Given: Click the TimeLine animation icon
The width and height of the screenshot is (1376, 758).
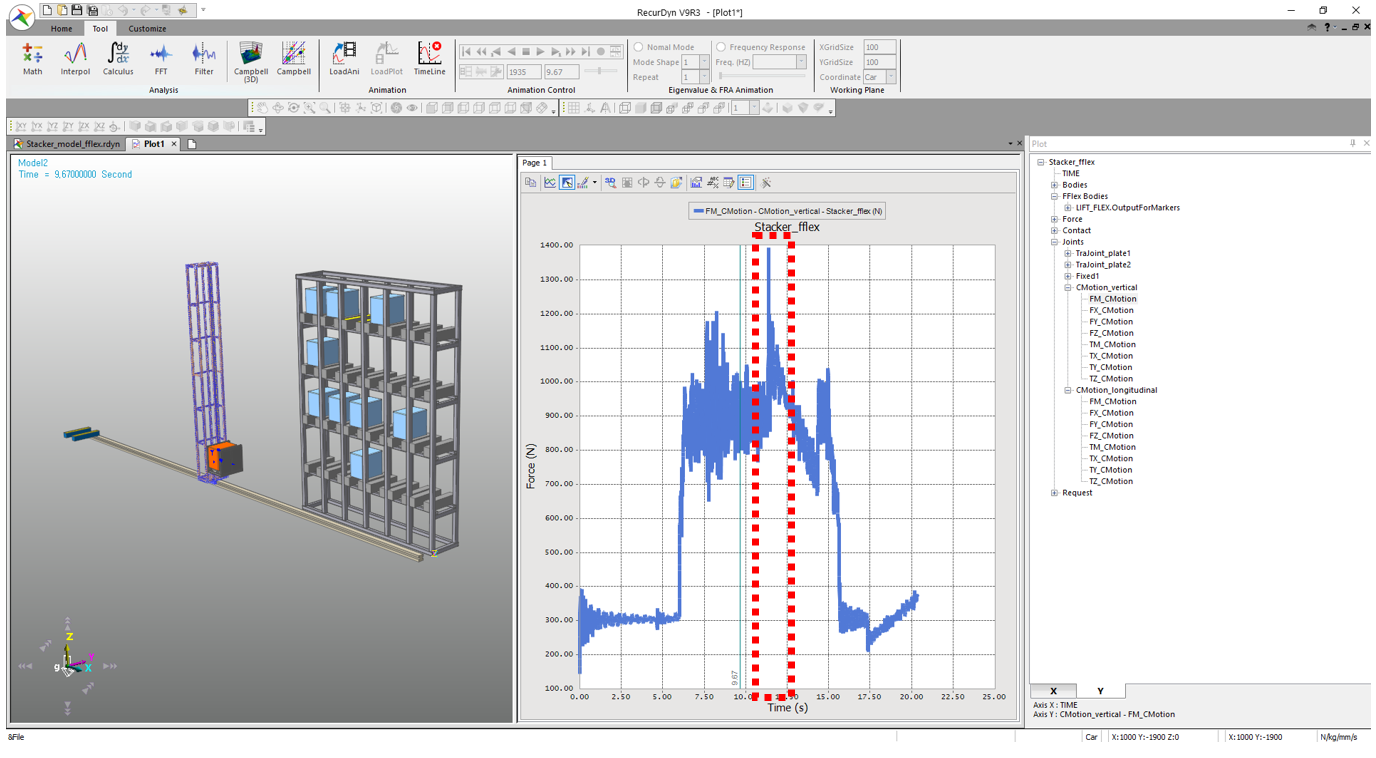Looking at the screenshot, I should [429, 59].
